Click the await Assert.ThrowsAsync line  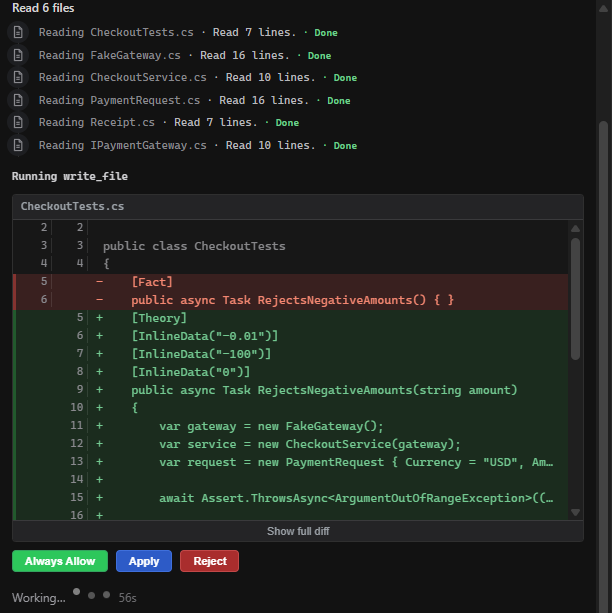(x=290, y=498)
